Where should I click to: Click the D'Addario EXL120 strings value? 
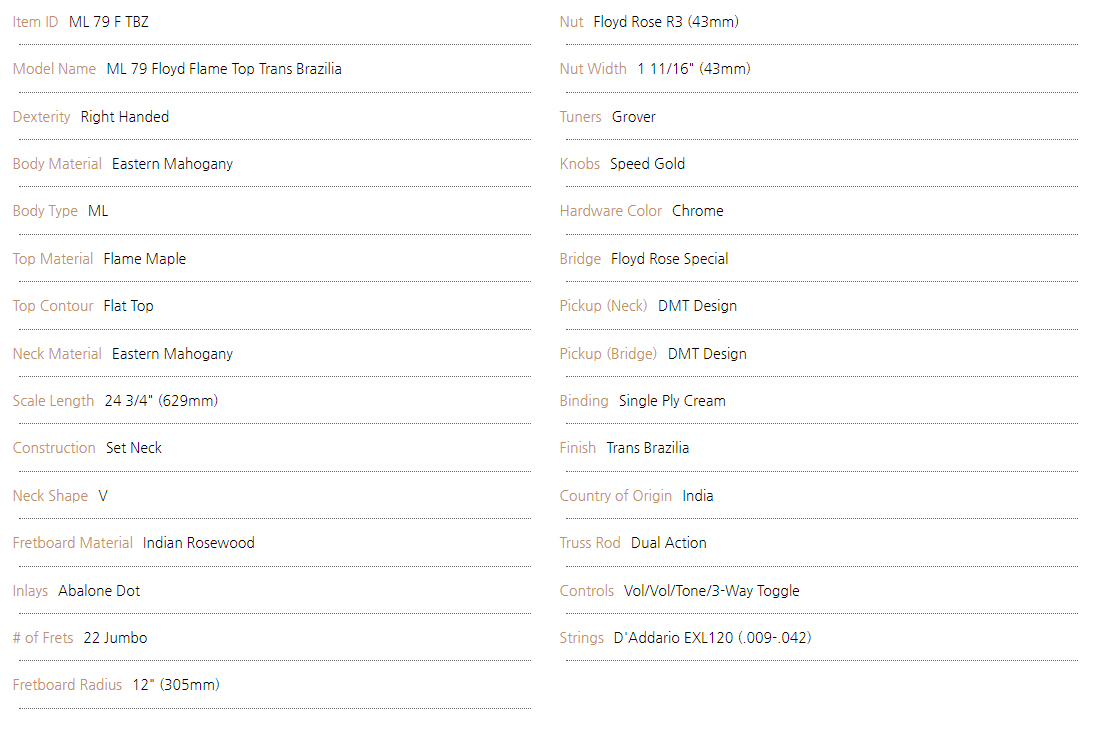712,638
